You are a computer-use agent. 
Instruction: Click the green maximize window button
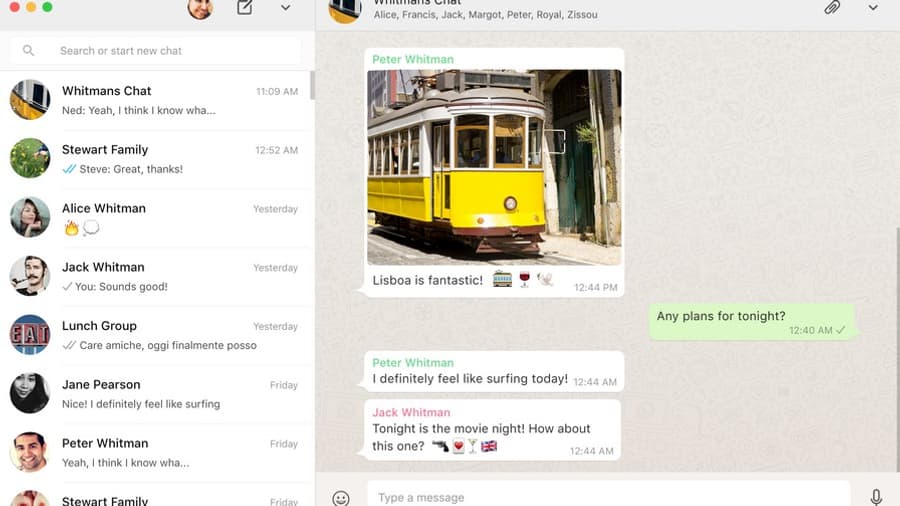(48, 6)
